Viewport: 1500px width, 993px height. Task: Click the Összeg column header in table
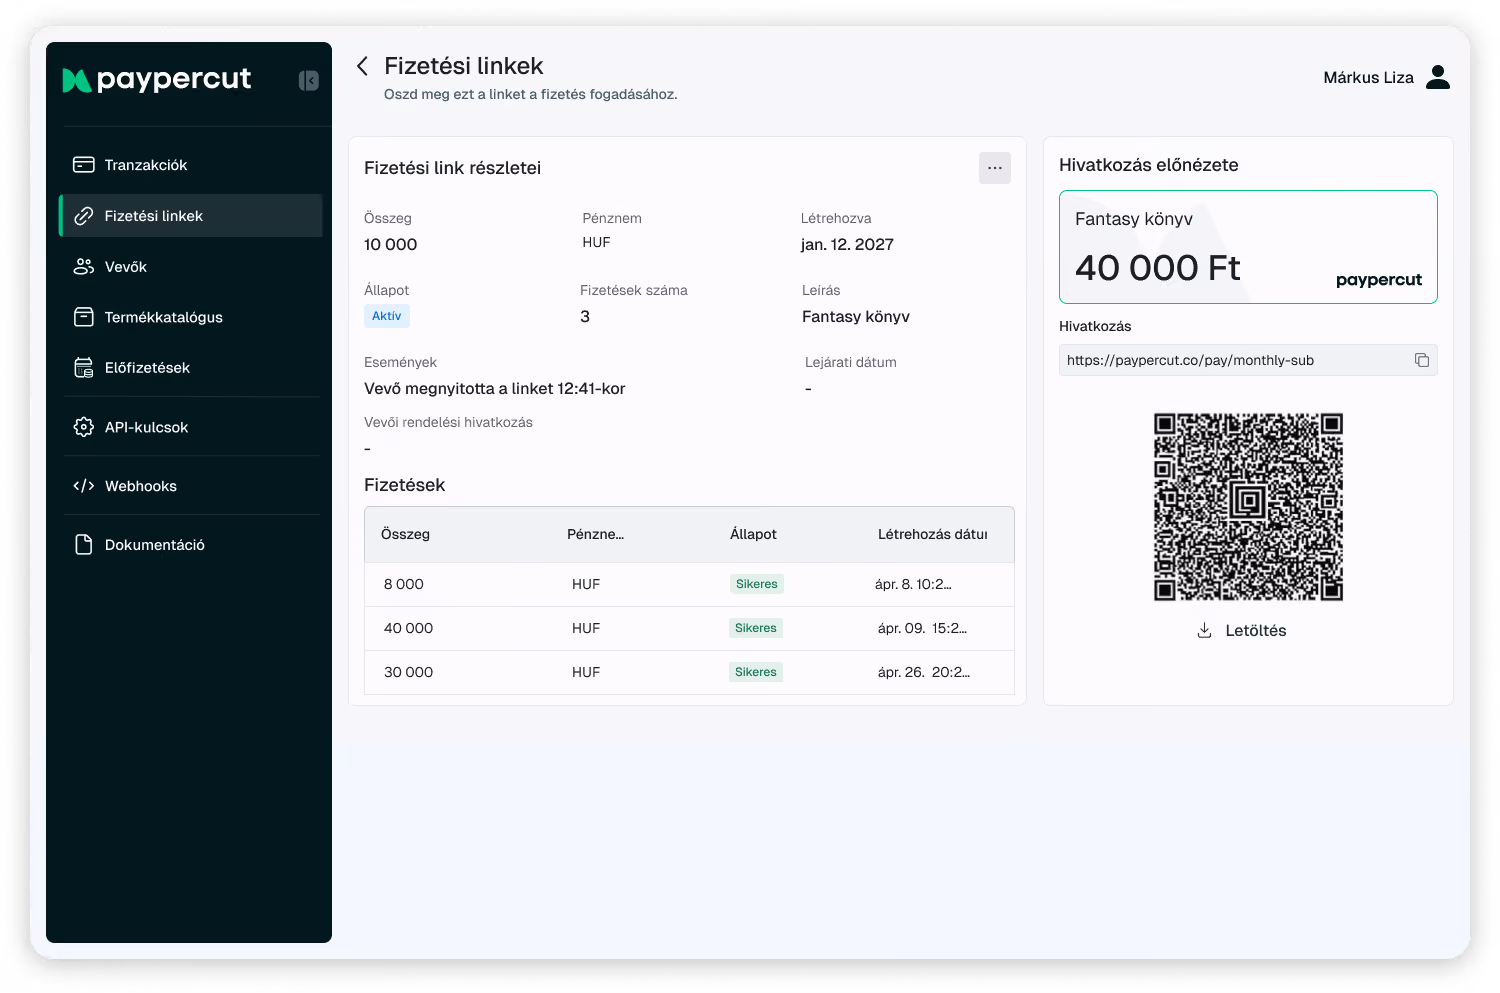405,534
